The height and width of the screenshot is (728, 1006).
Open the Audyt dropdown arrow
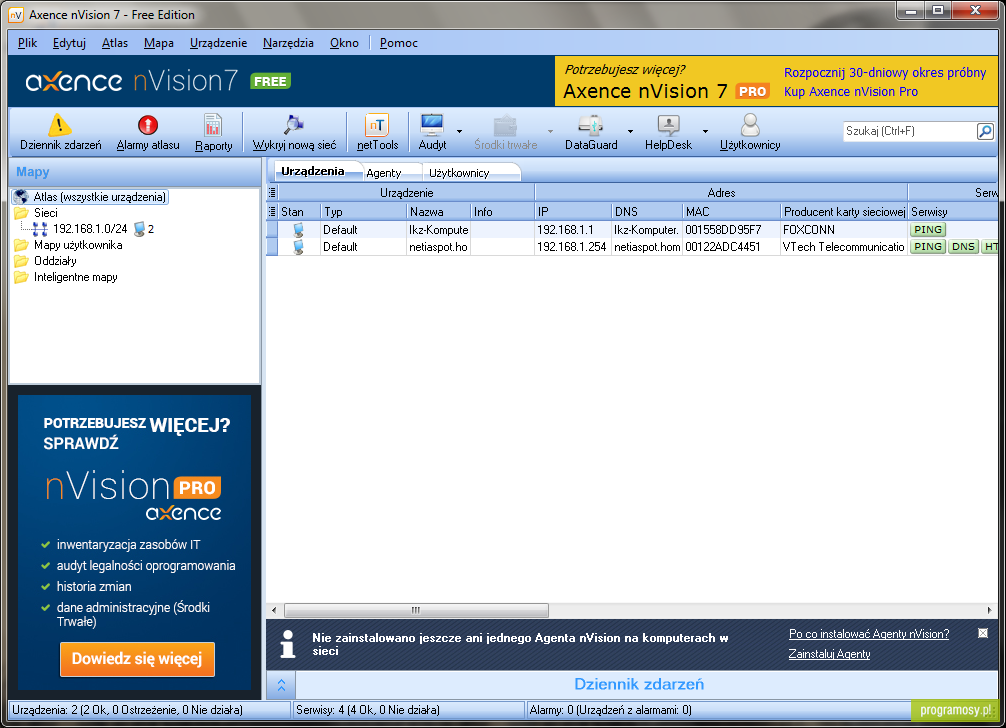[459, 131]
